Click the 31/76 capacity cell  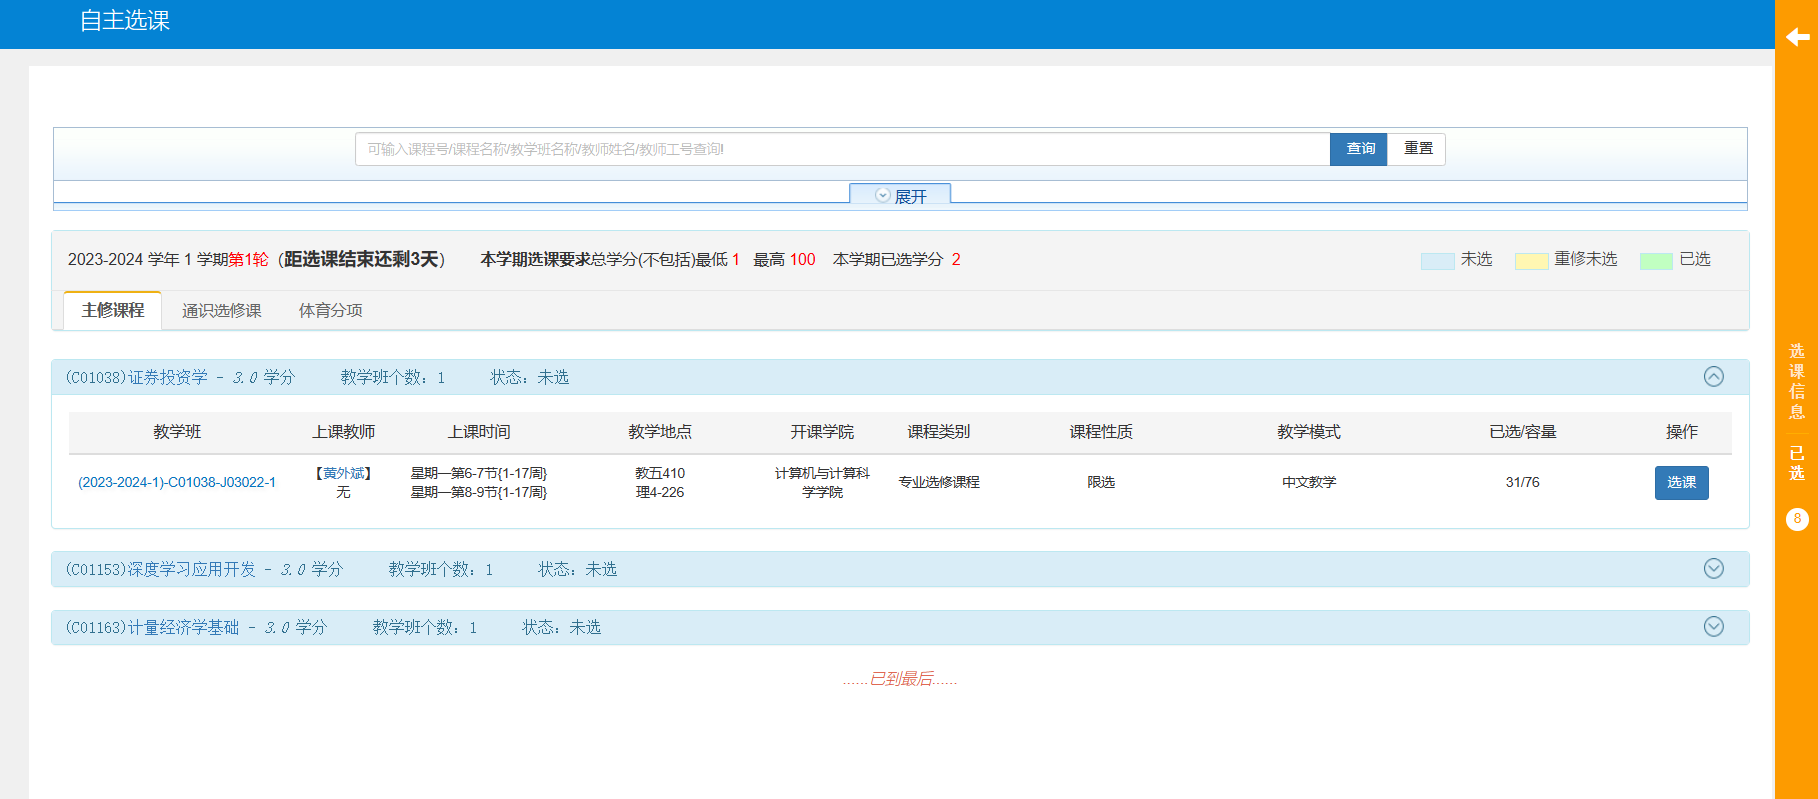point(1523,483)
